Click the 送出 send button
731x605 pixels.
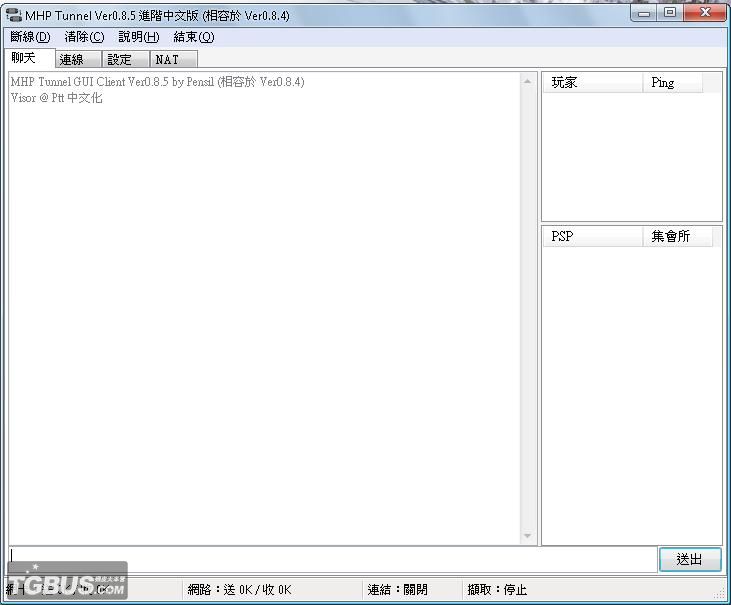pyautogui.click(x=690, y=559)
